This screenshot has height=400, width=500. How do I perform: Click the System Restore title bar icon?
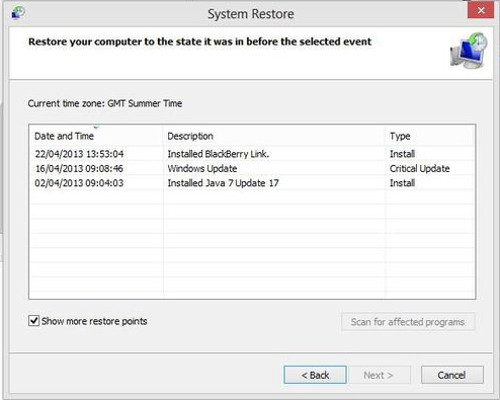pyautogui.click(x=18, y=13)
